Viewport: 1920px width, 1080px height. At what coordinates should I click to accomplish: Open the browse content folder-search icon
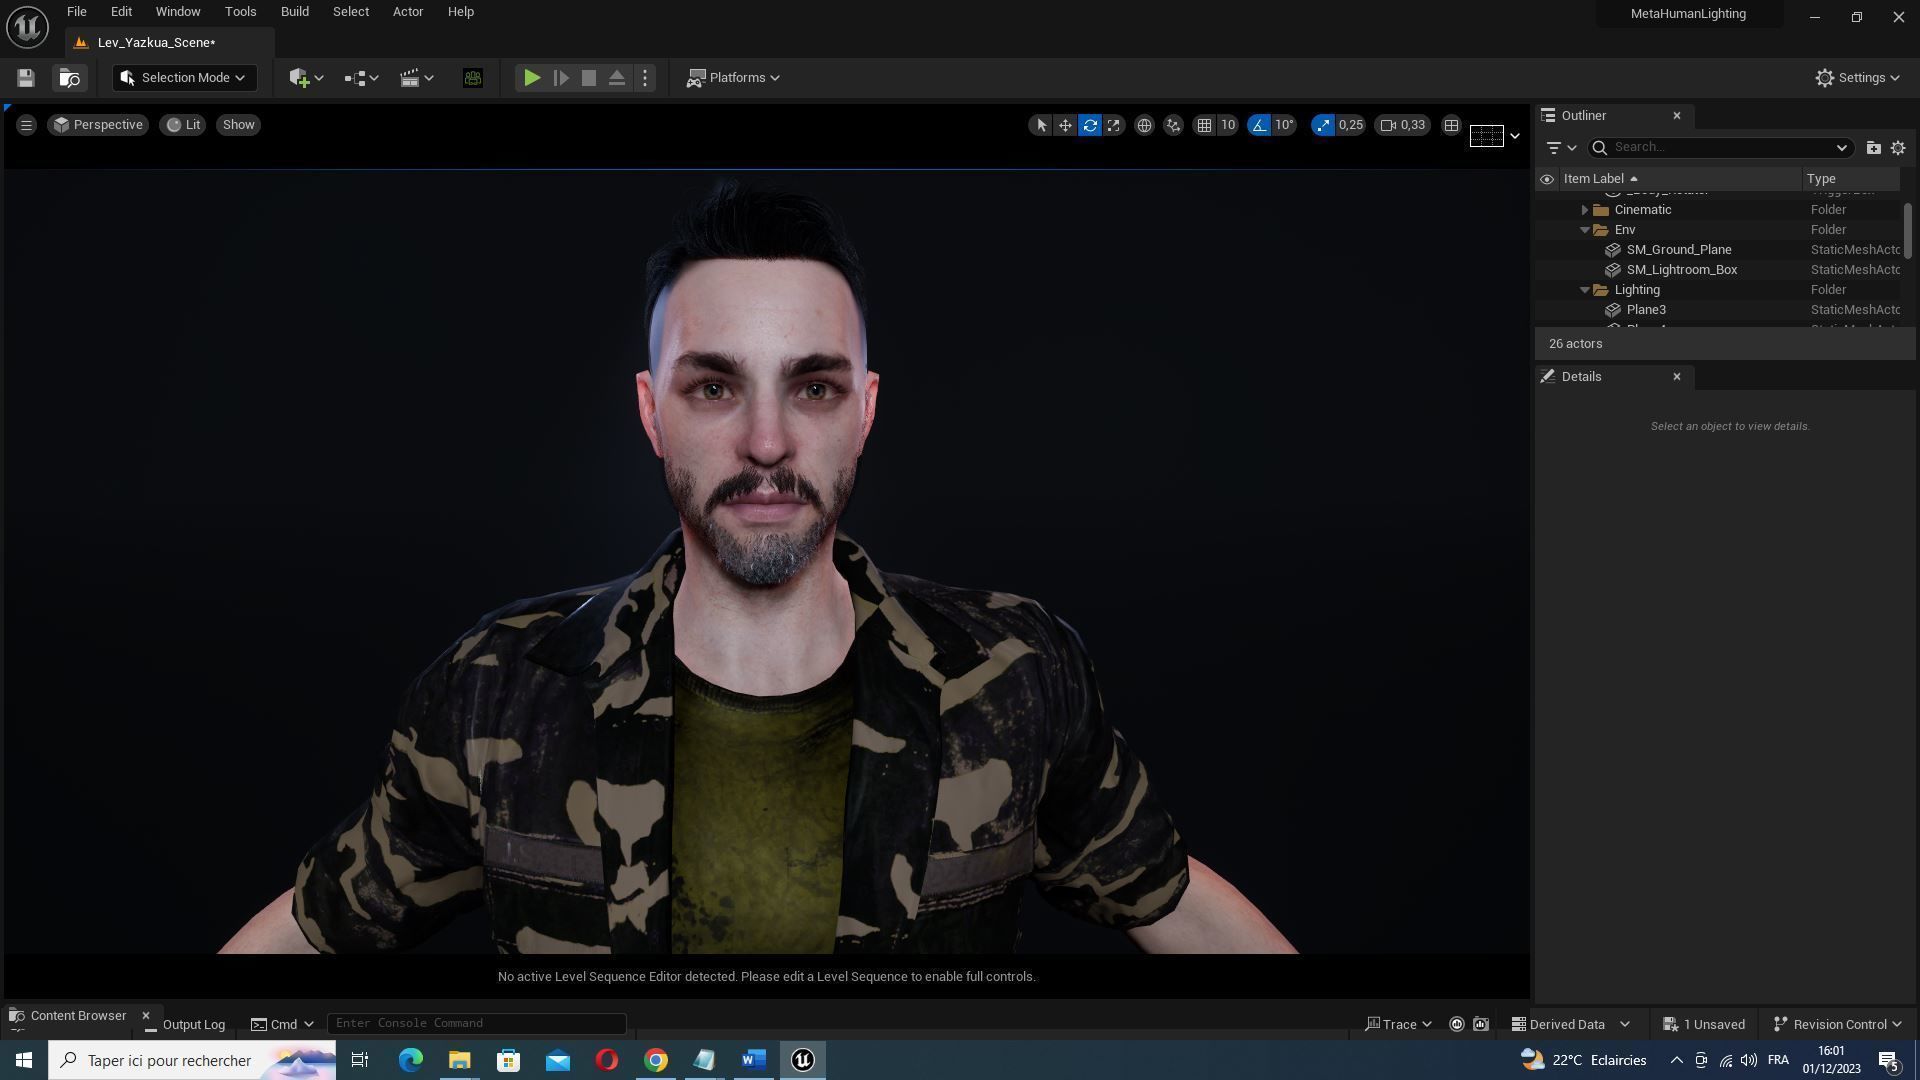pyautogui.click(x=69, y=78)
